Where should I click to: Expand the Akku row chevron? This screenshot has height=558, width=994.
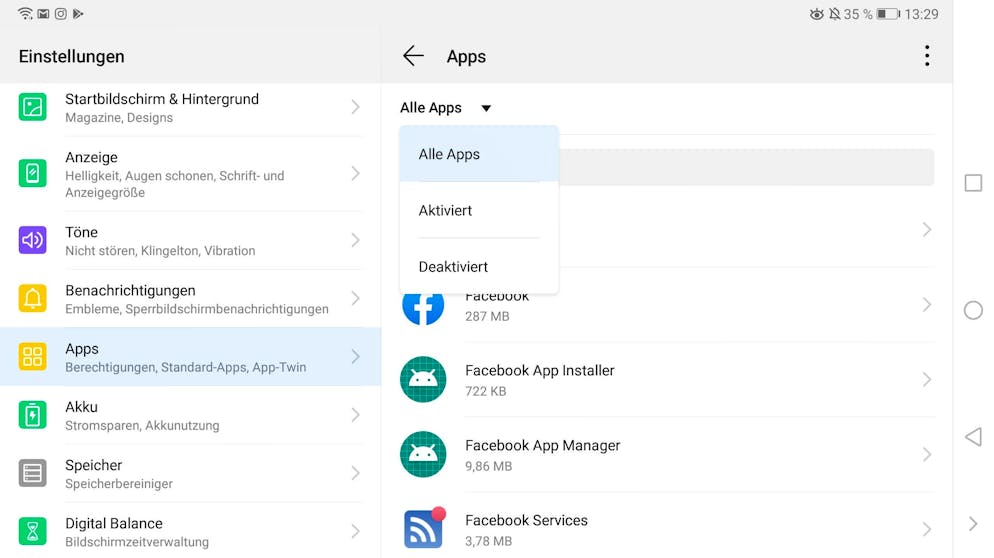[356, 415]
